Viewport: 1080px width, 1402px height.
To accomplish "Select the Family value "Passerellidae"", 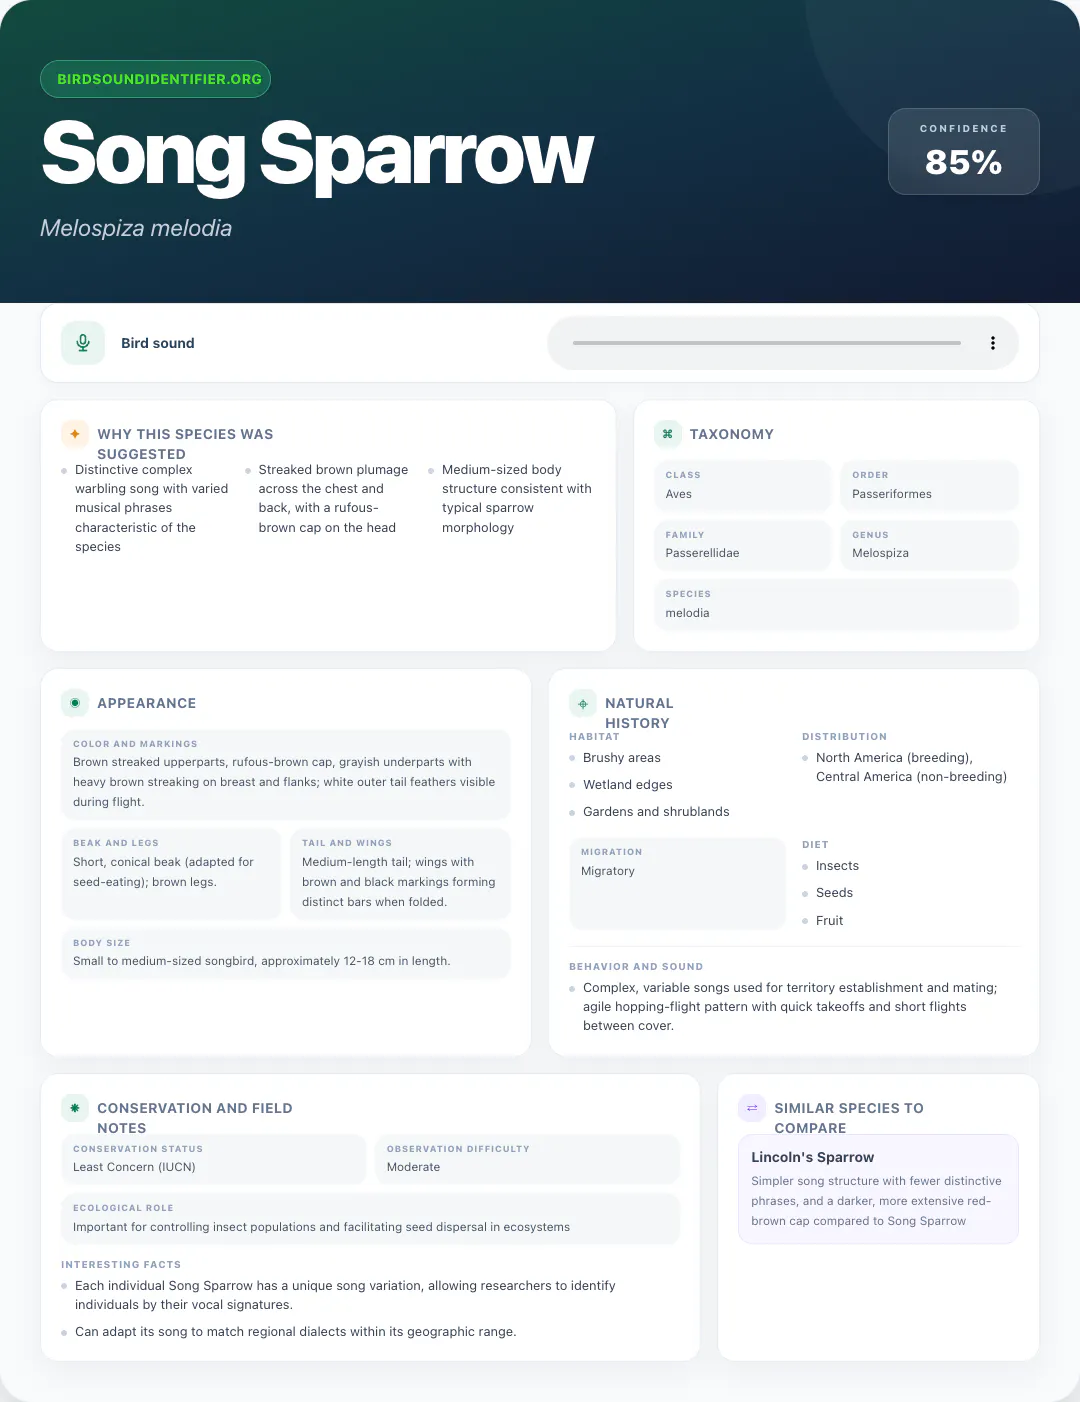I will pyautogui.click(x=703, y=553).
